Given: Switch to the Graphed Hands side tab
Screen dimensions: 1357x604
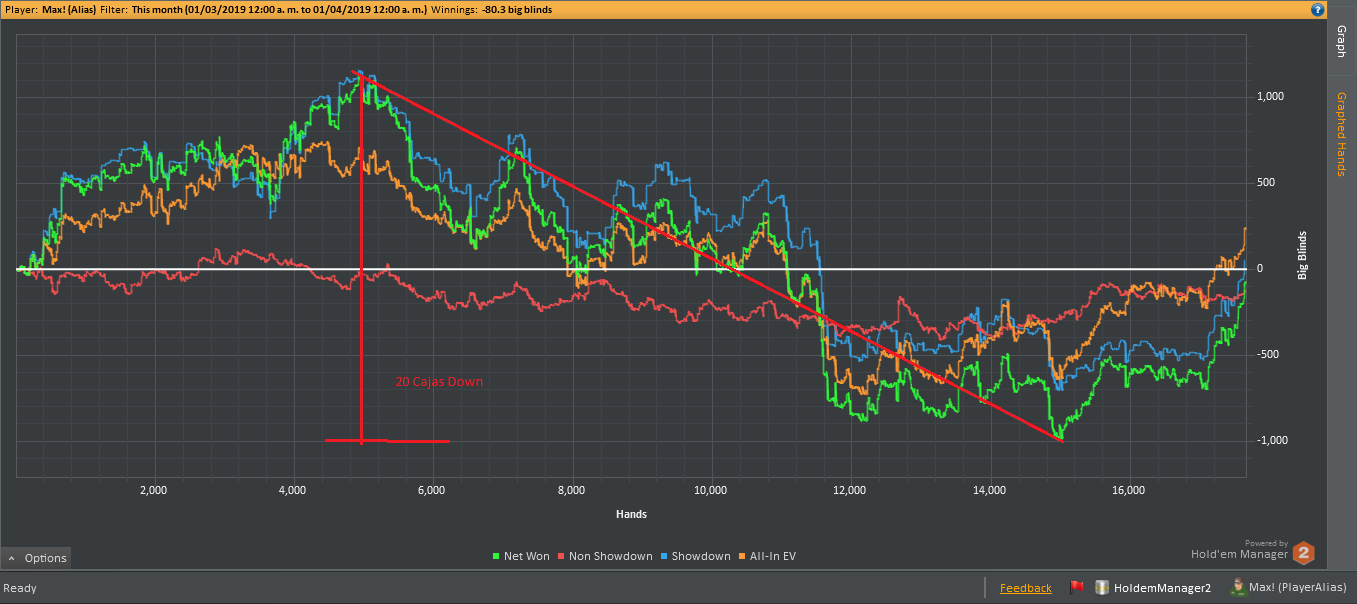Looking at the screenshot, I should (1341, 134).
